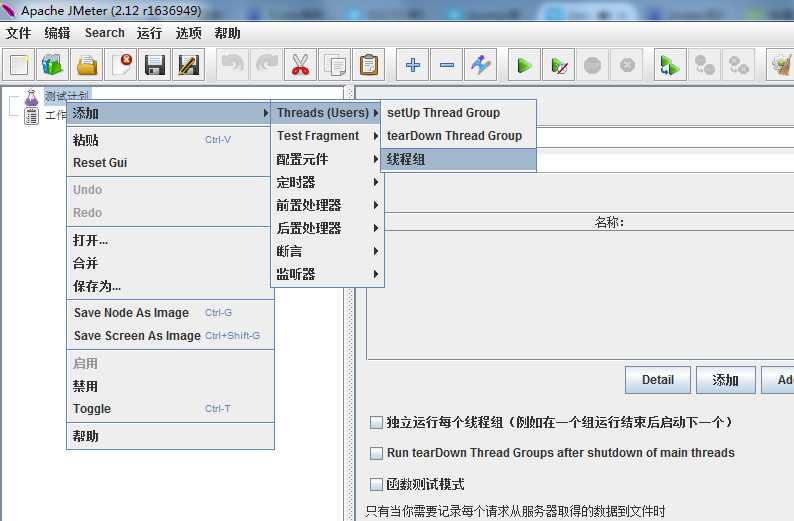
Task: Click the Paste clipboard icon
Action: point(369,65)
